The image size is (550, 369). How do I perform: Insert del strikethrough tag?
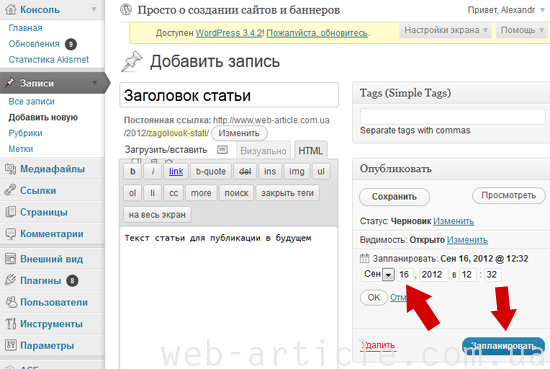(245, 171)
